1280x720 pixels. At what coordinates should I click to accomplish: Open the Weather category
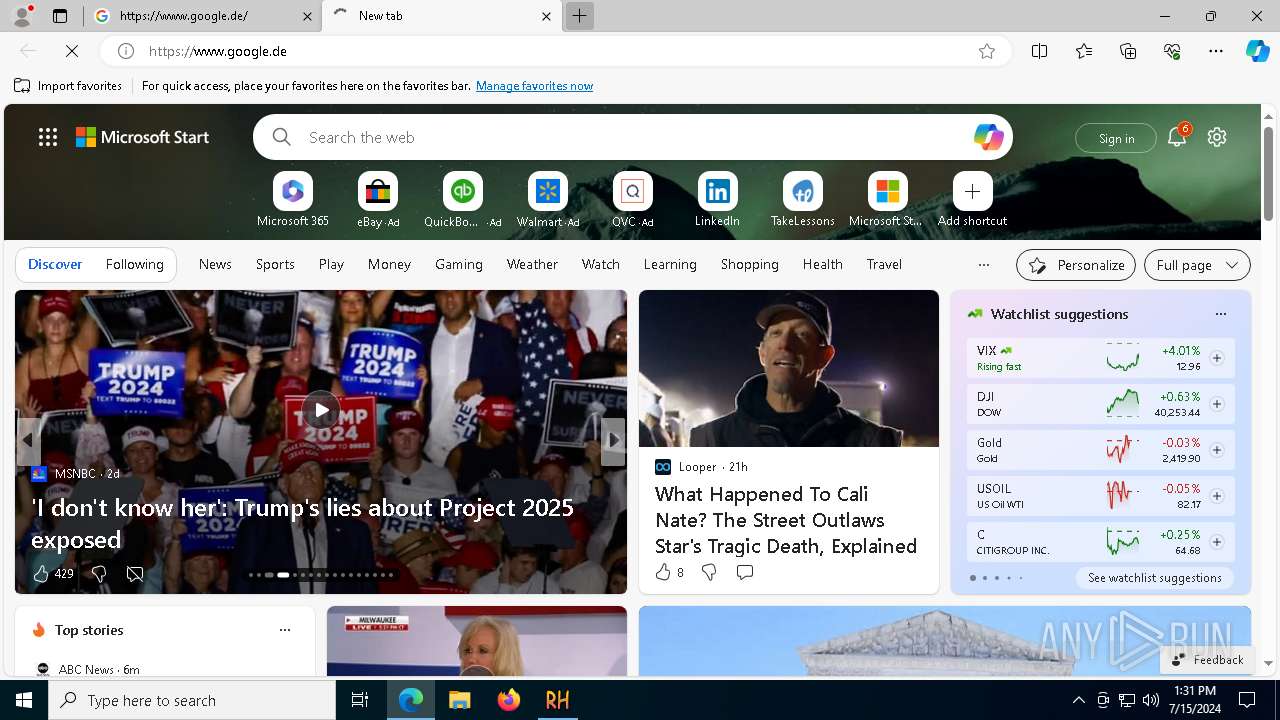coord(532,264)
